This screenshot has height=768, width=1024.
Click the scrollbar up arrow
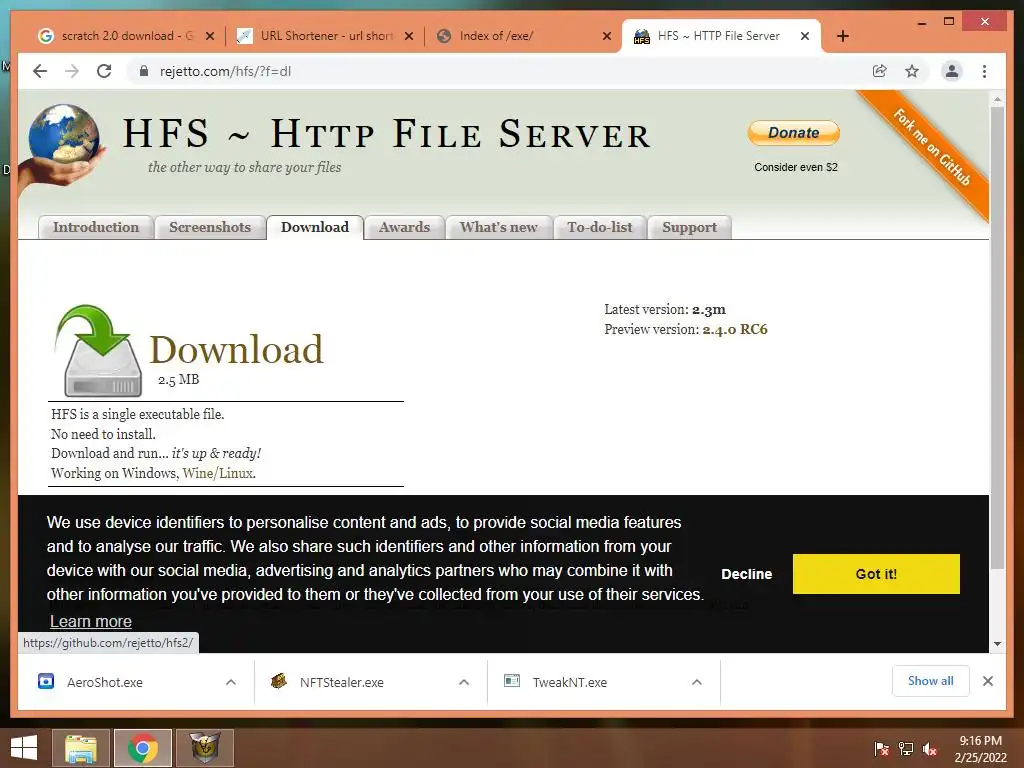tap(997, 99)
